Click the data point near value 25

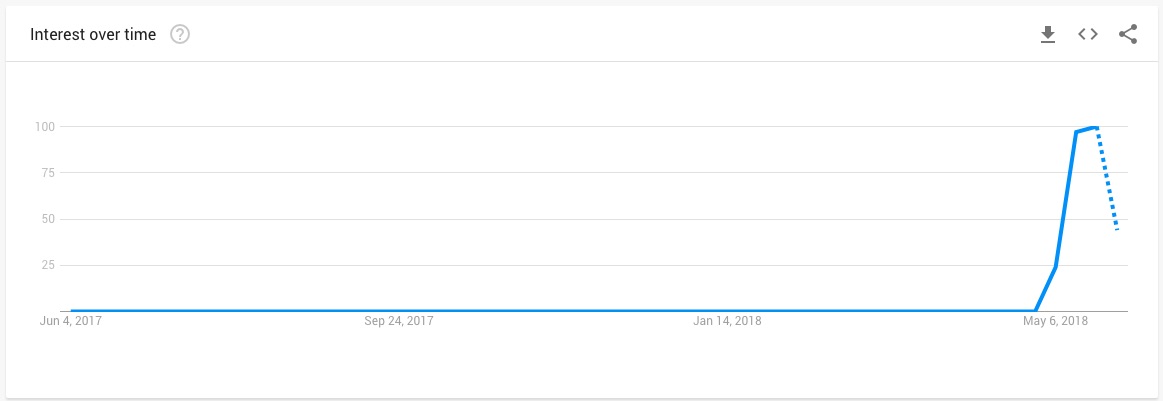tap(1056, 266)
